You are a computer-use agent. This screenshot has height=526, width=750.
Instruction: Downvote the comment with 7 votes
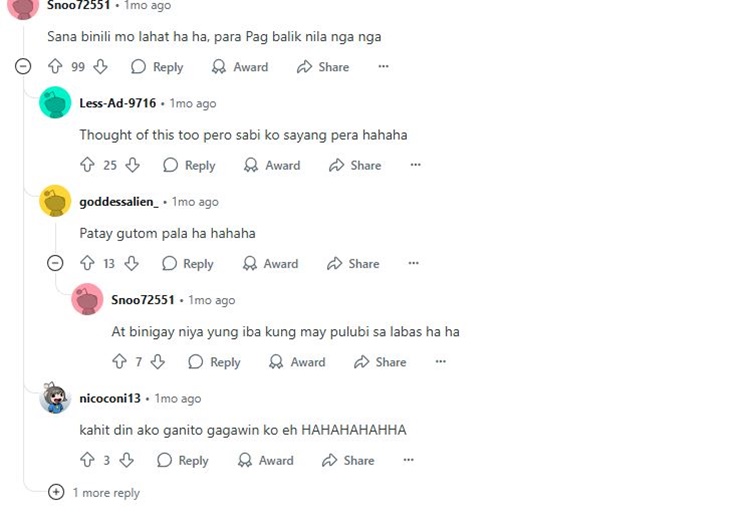coord(158,362)
